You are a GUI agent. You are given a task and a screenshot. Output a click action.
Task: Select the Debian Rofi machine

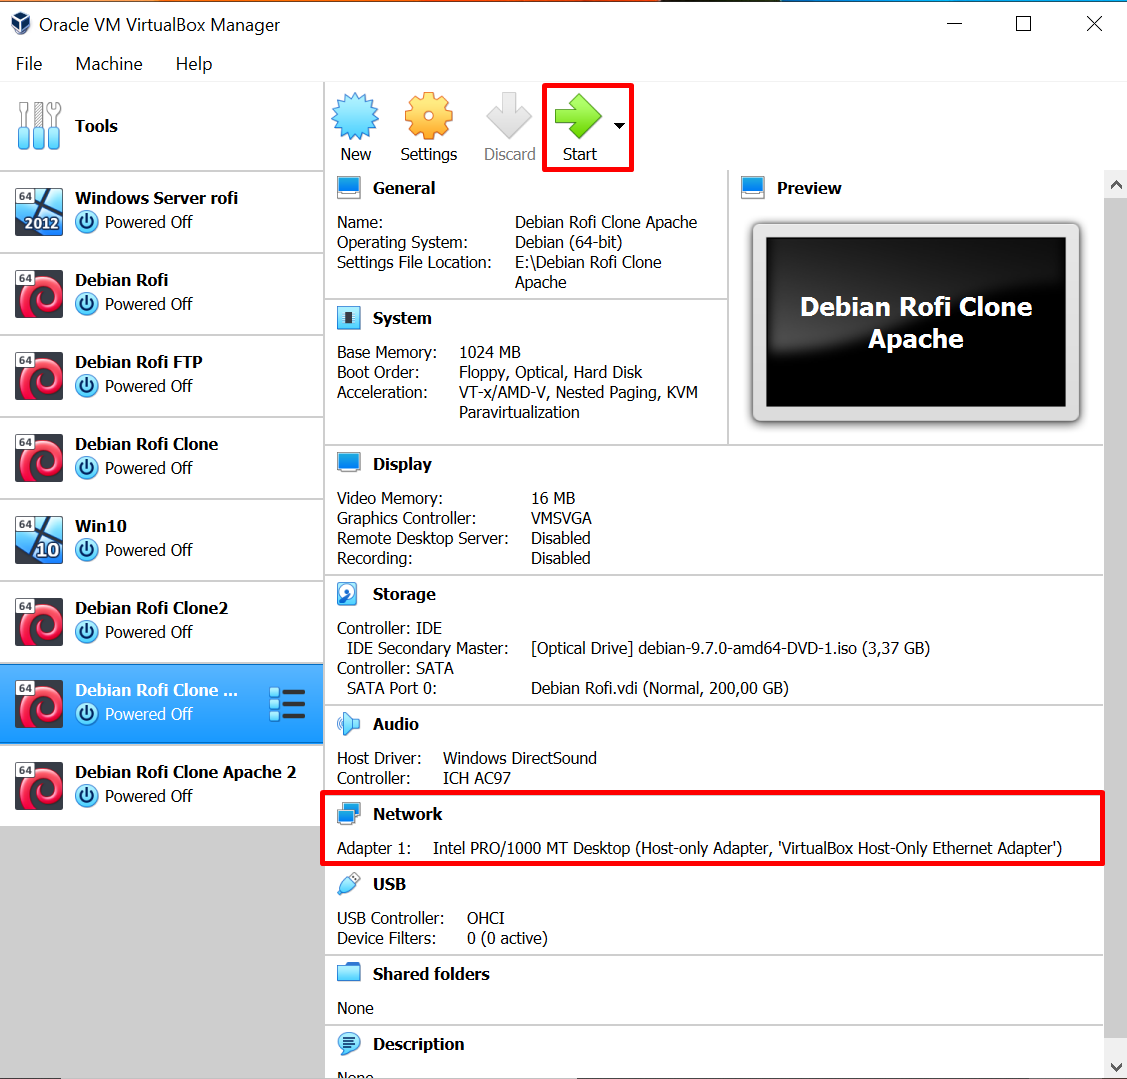click(162, 293)
